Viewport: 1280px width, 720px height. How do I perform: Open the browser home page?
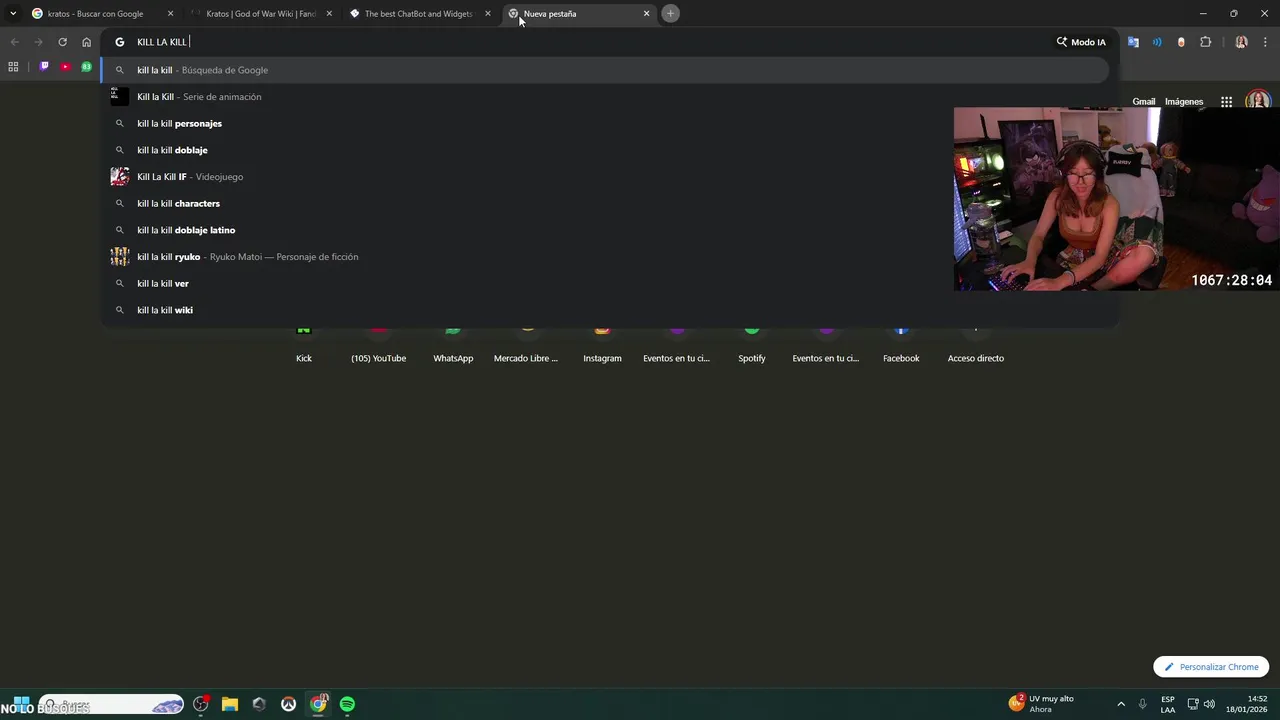pyautogui.click(x=86, y=42)
